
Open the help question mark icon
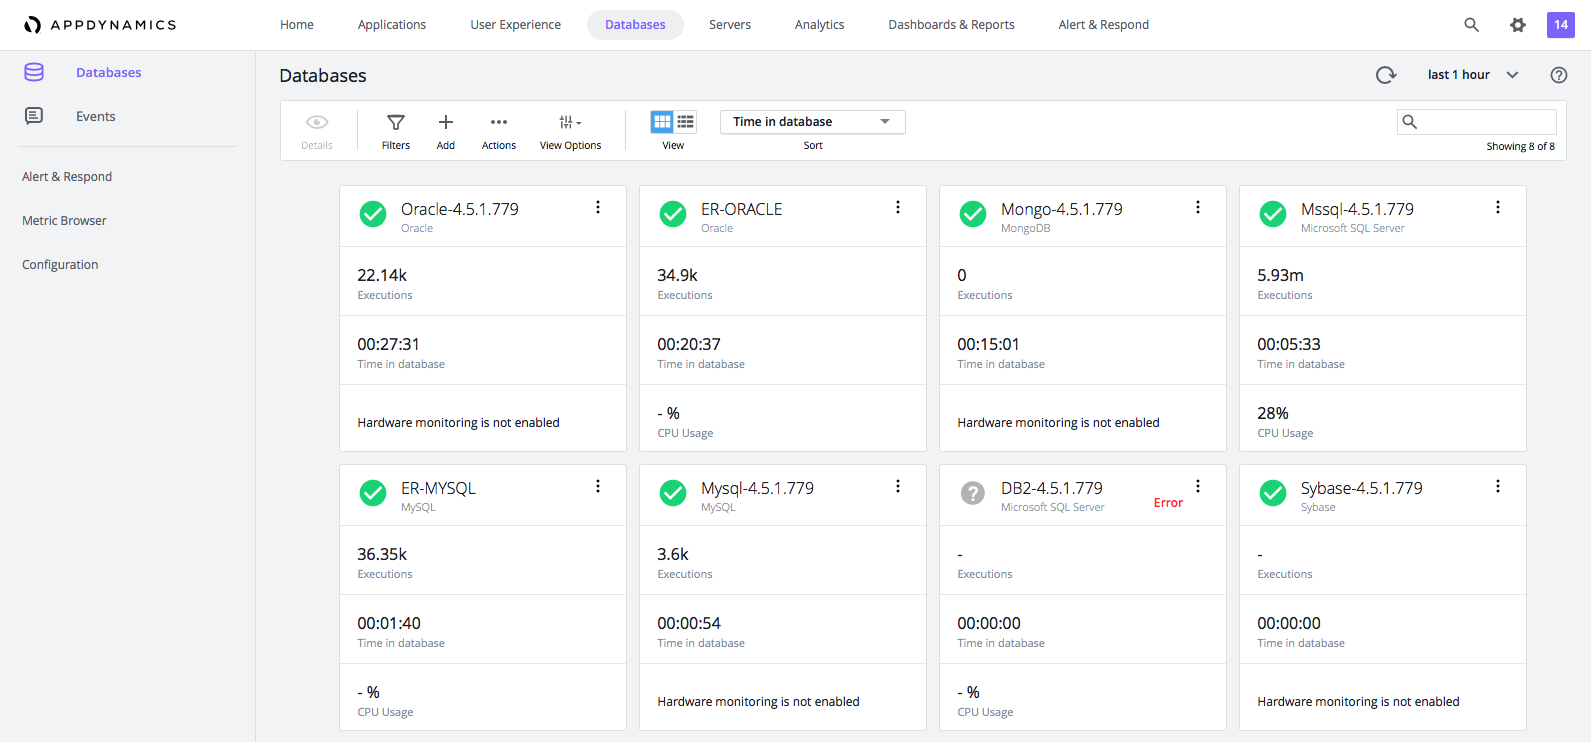coord(1558,75)
